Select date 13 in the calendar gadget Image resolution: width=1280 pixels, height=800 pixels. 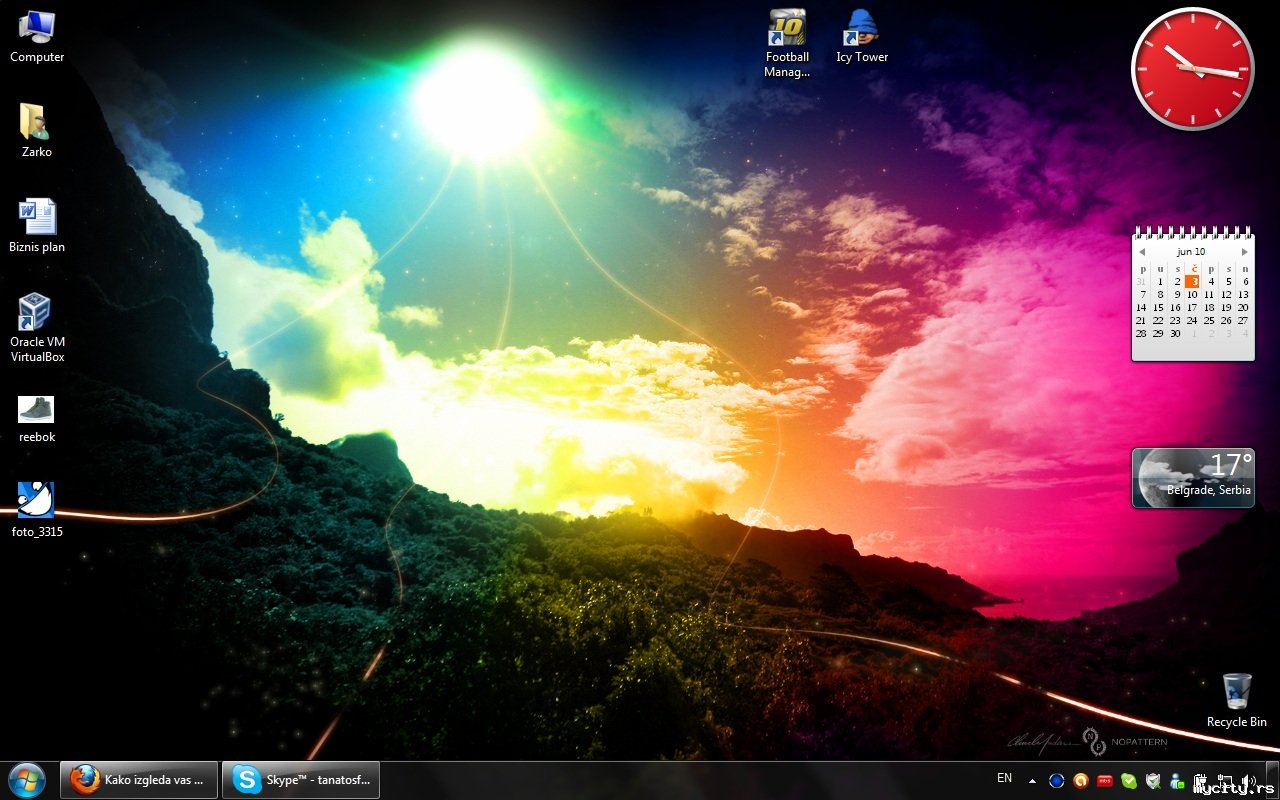coord(1243,294)
